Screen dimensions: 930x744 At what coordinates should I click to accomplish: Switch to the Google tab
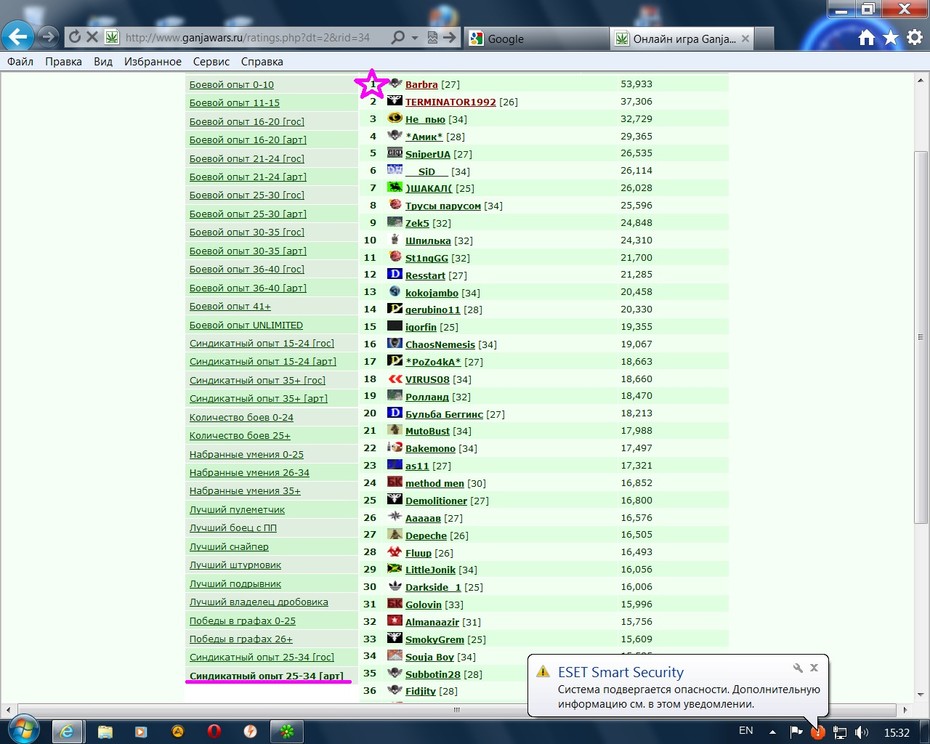[536, 39]
